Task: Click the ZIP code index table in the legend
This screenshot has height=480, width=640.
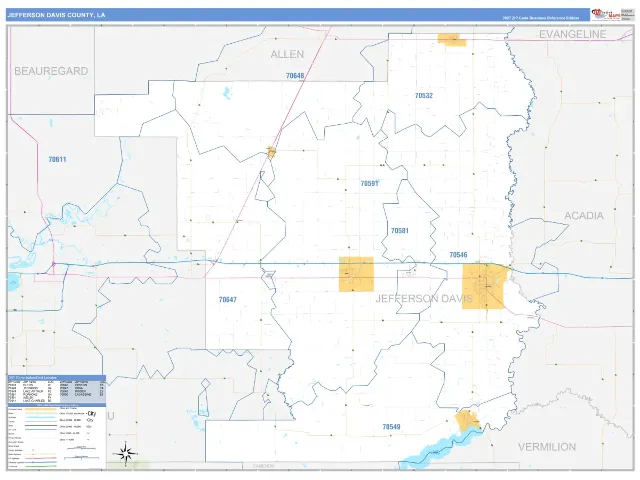Action: click(x=57, y=391)
